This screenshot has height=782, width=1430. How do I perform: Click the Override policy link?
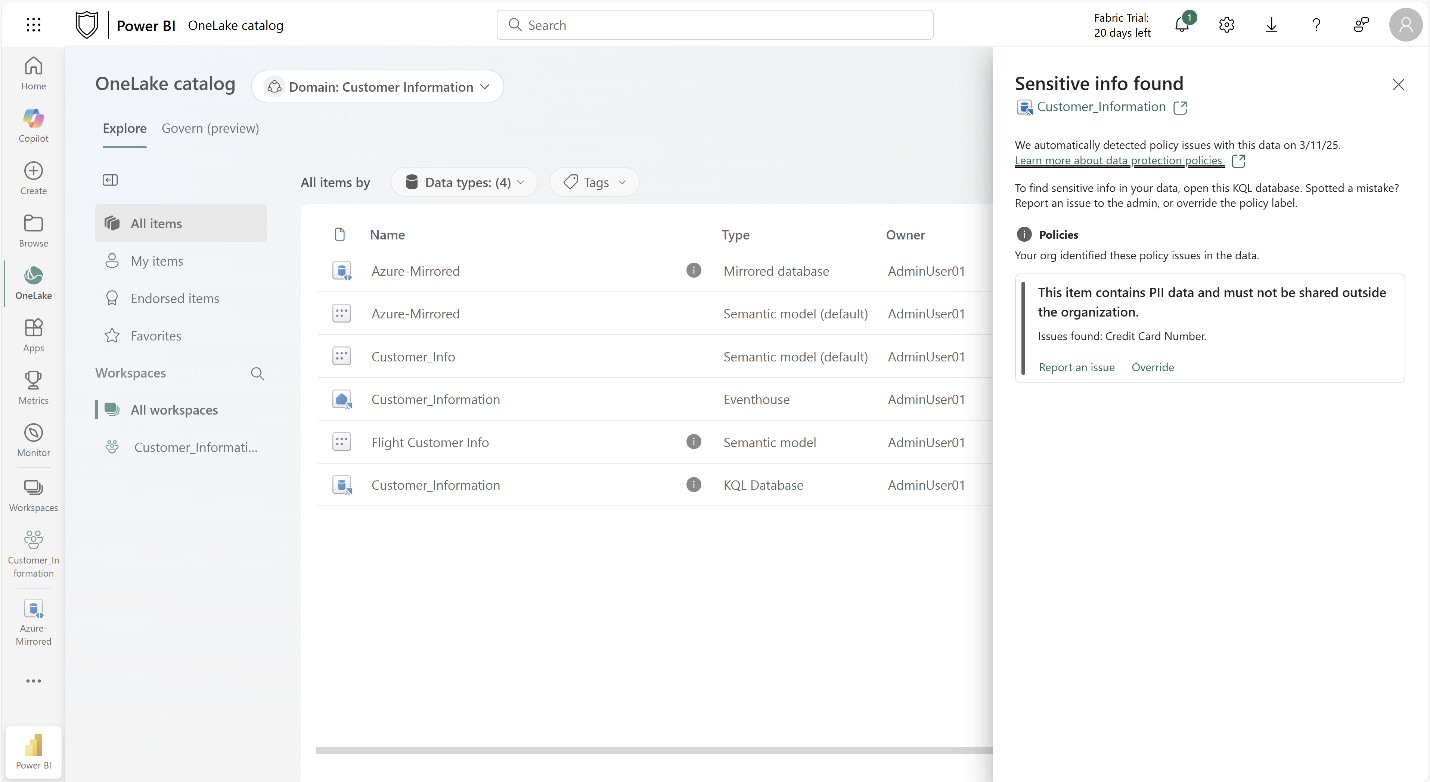coord(1152,367)
